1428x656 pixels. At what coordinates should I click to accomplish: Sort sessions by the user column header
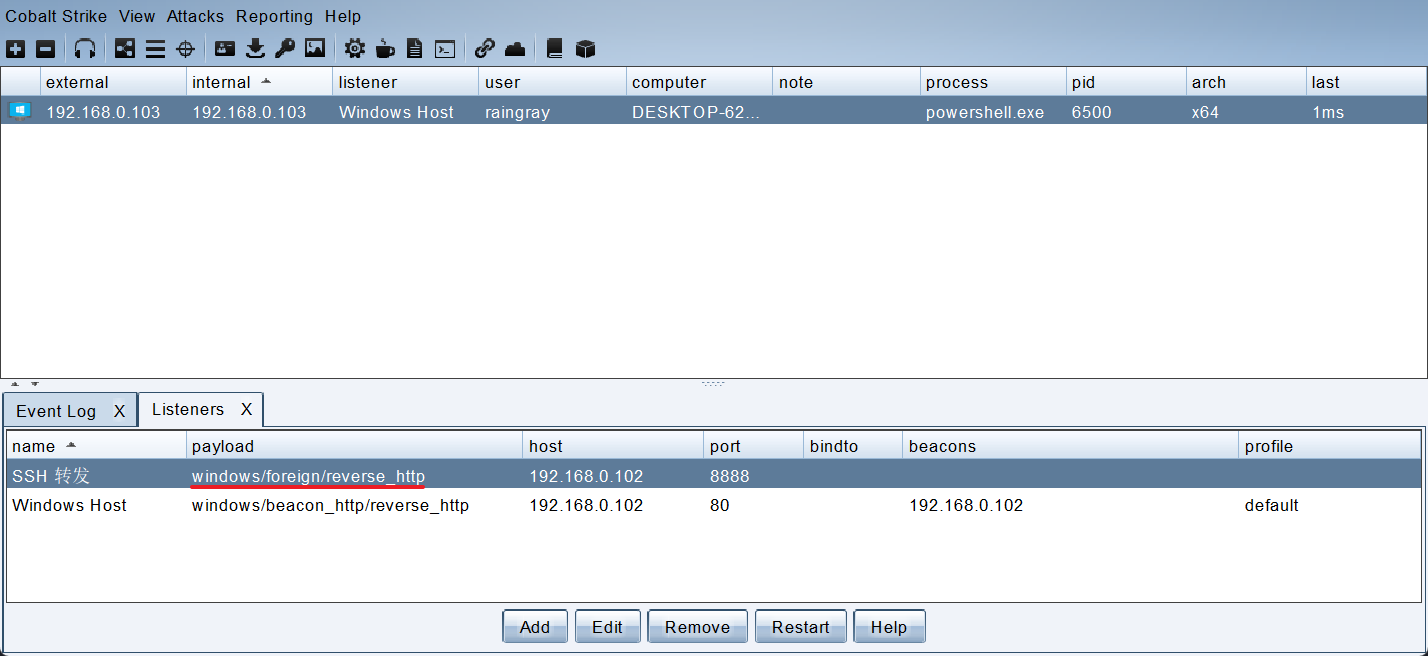tap(552, 82)
